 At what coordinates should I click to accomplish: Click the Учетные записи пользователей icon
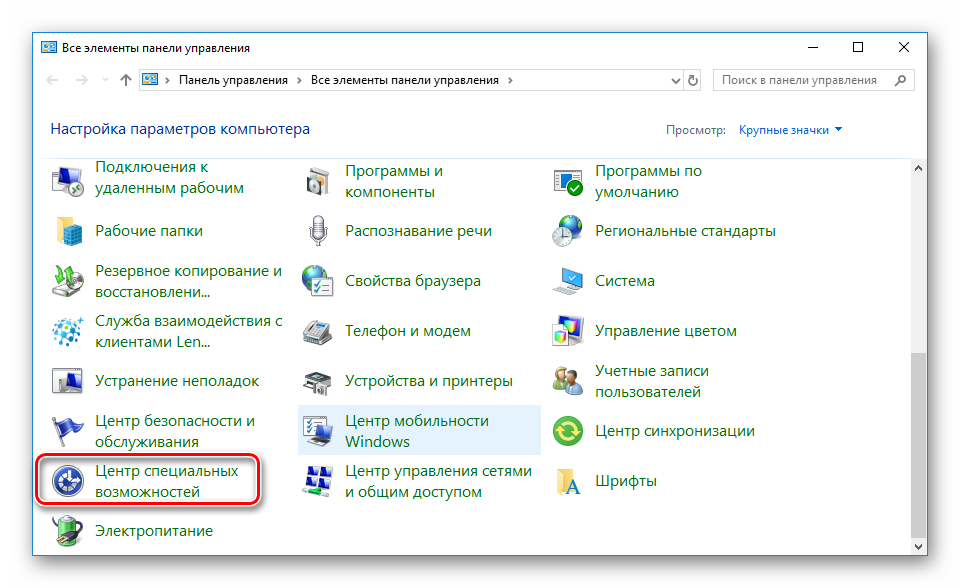[568, 381]
